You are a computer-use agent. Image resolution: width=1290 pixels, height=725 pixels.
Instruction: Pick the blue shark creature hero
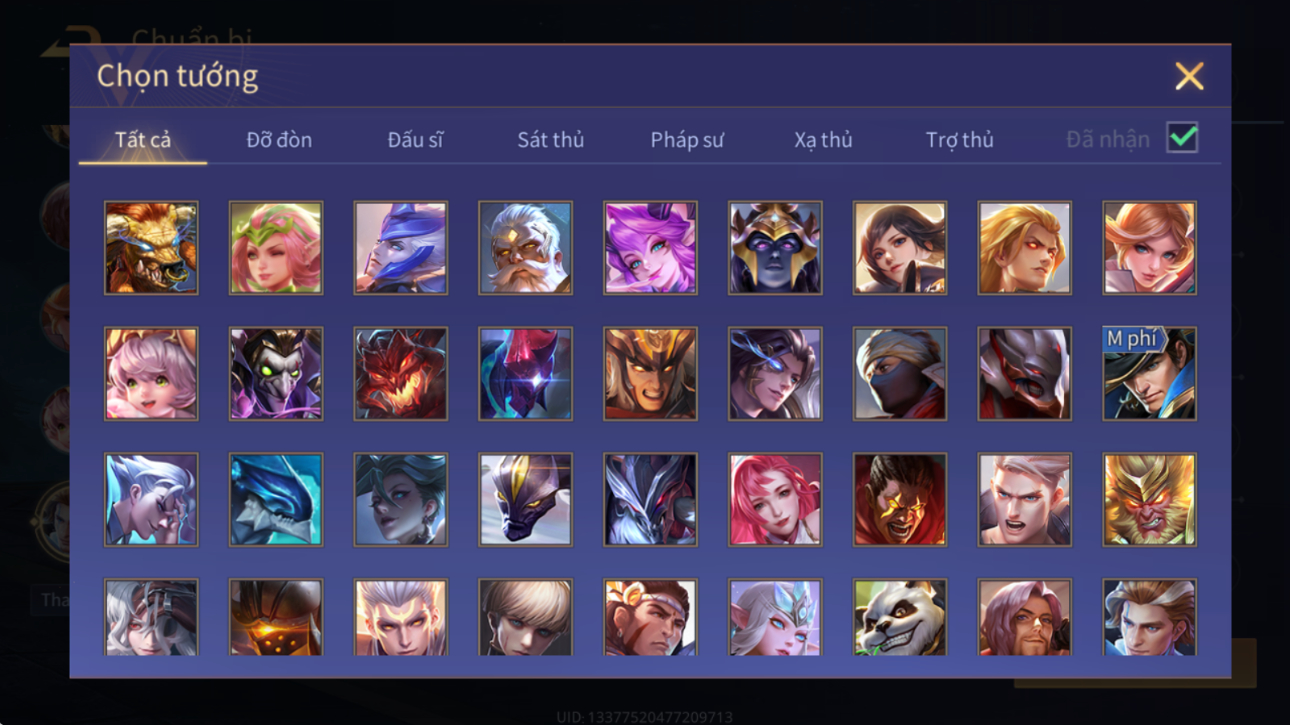pyautogui.click(x=276, y=500)
